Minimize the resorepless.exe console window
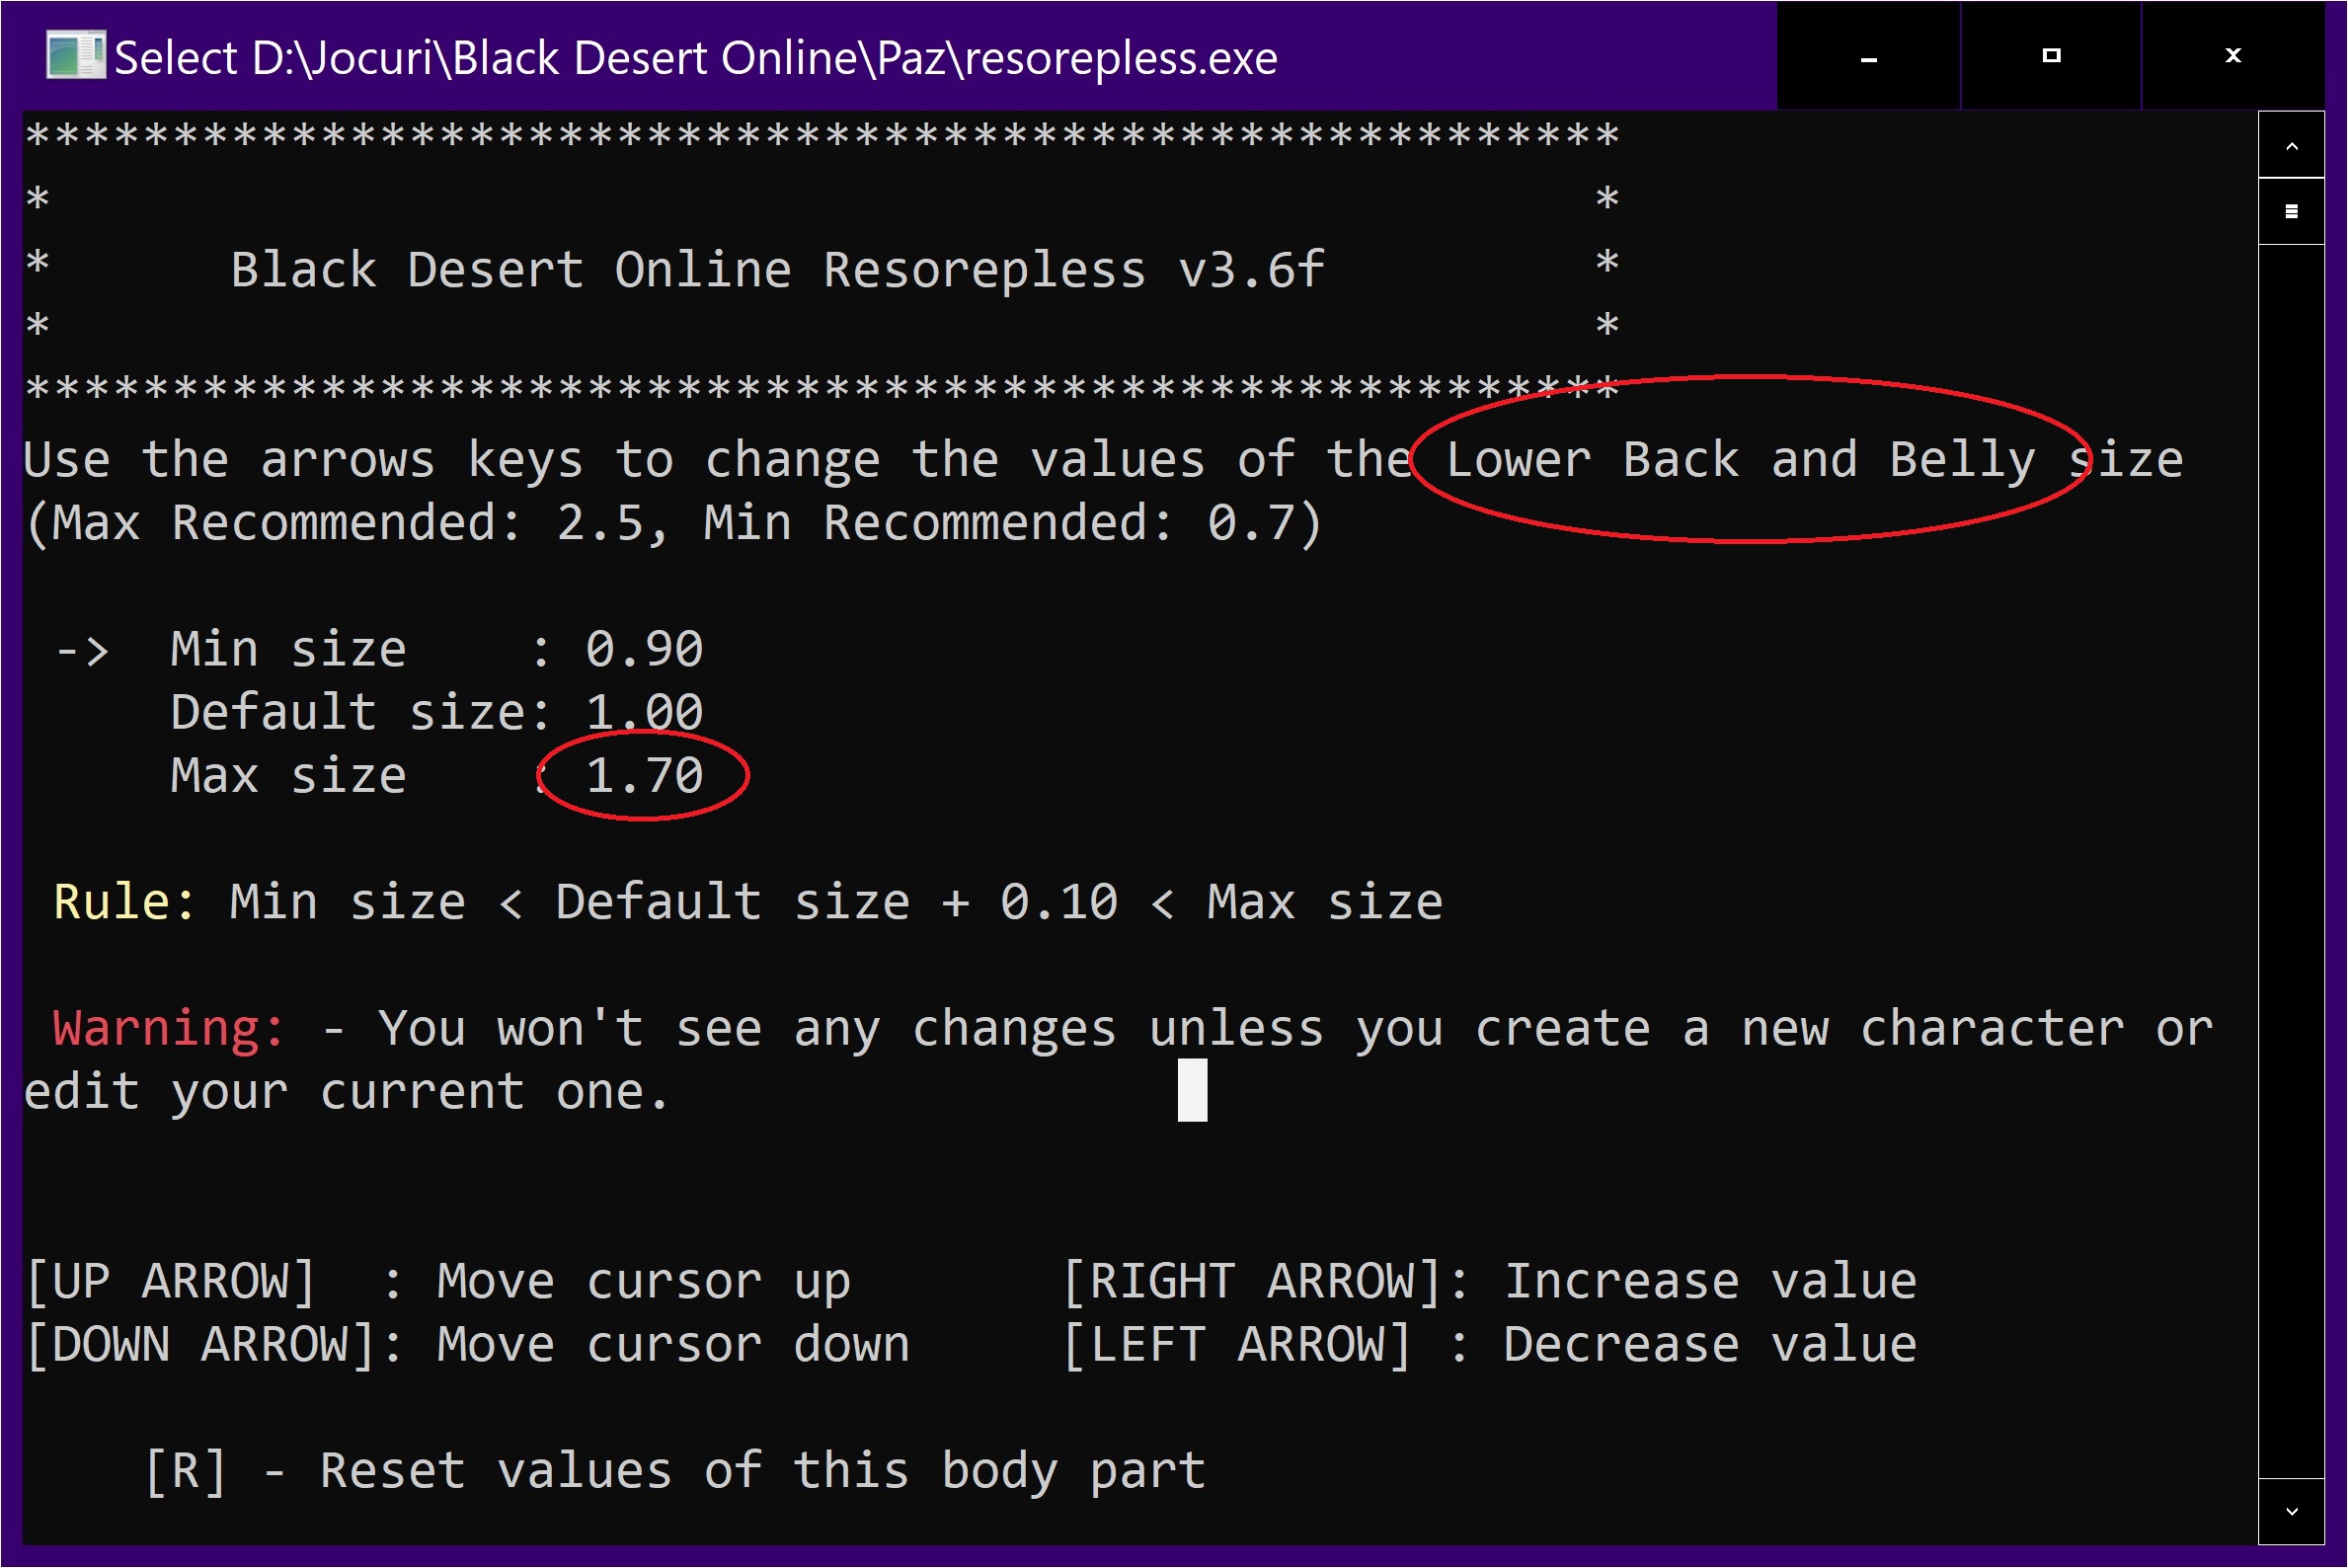This screenshot has height=1568, width=2348. [1868, 57]
